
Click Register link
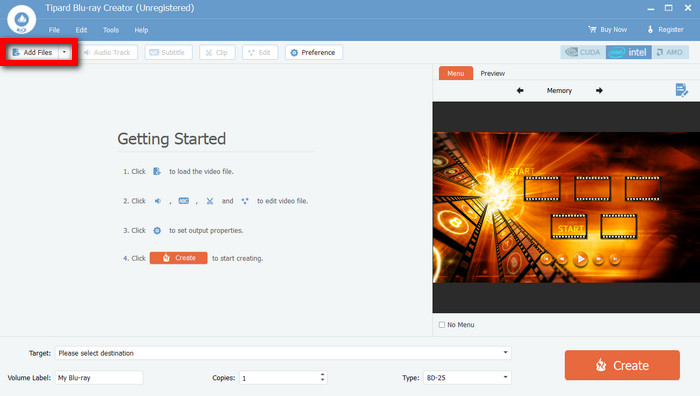665,29
